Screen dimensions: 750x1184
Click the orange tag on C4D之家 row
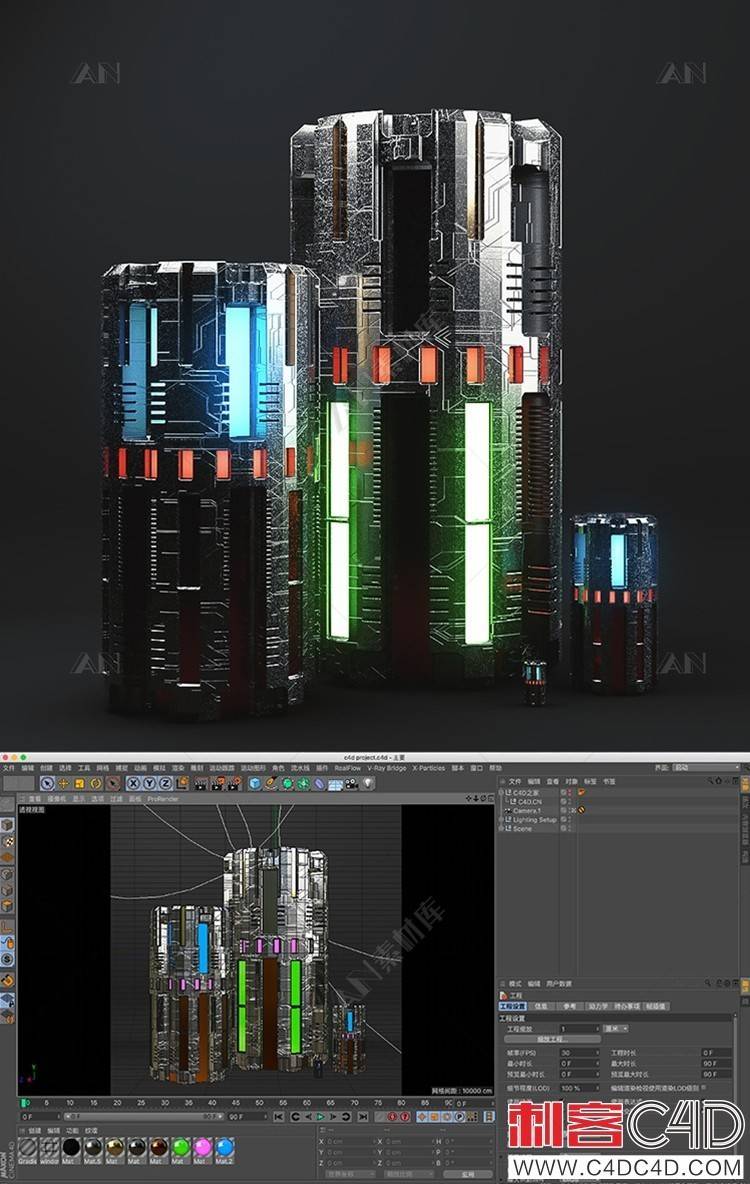click(x=582, y=792)
